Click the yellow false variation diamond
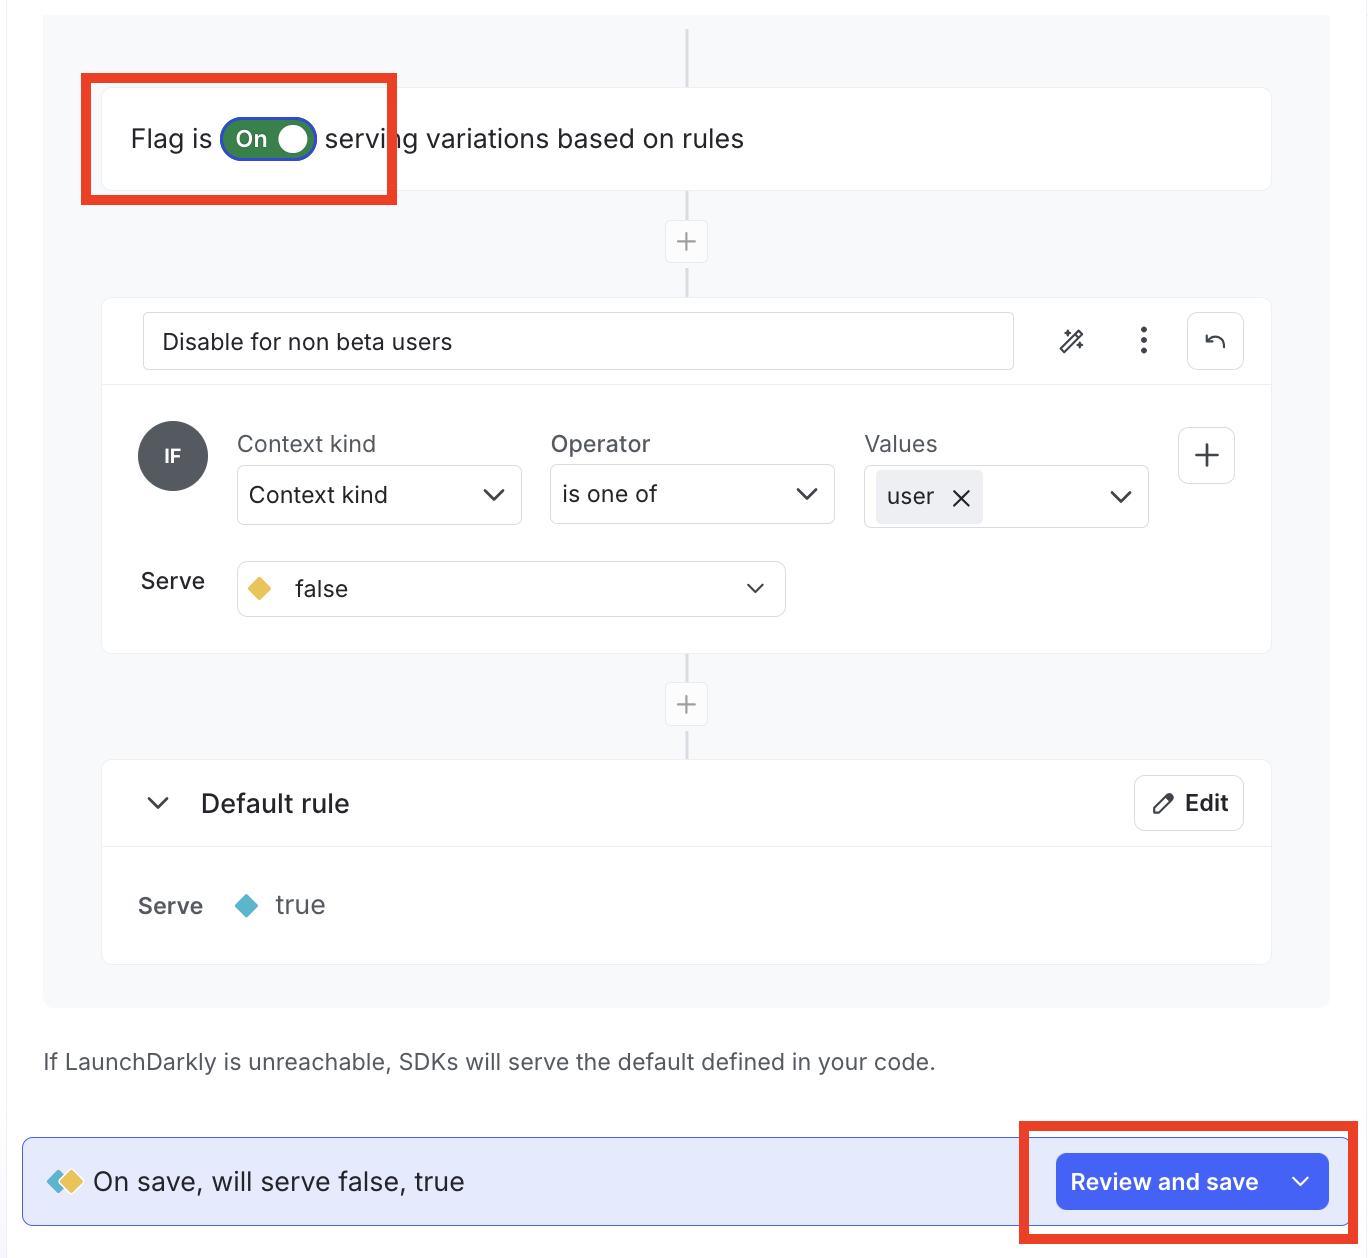 point(260,589)
